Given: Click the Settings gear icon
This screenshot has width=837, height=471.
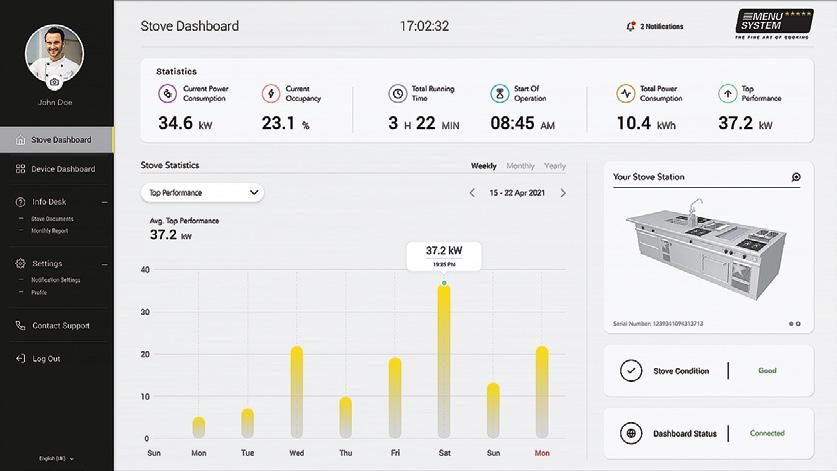Looking at the screenshot, I should (20, 264).
